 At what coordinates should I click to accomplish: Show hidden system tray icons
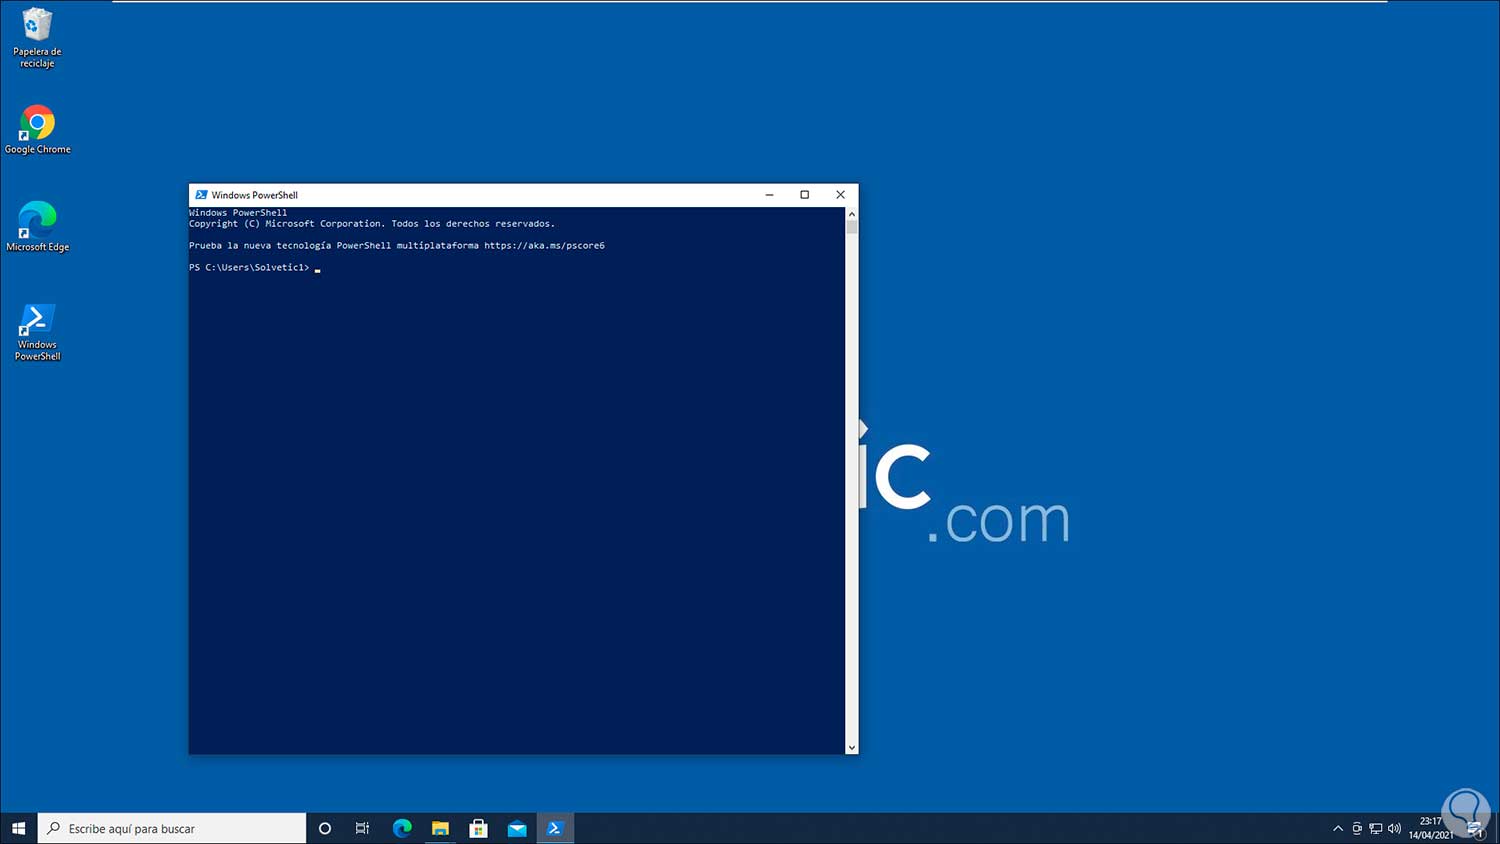click(1338, 828)
